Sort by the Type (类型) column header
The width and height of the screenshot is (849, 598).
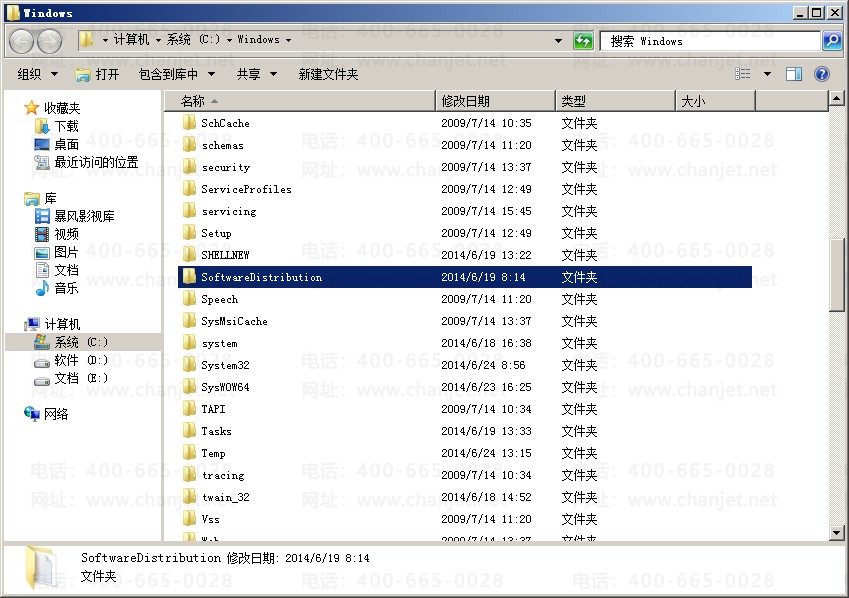click(616, 101)
